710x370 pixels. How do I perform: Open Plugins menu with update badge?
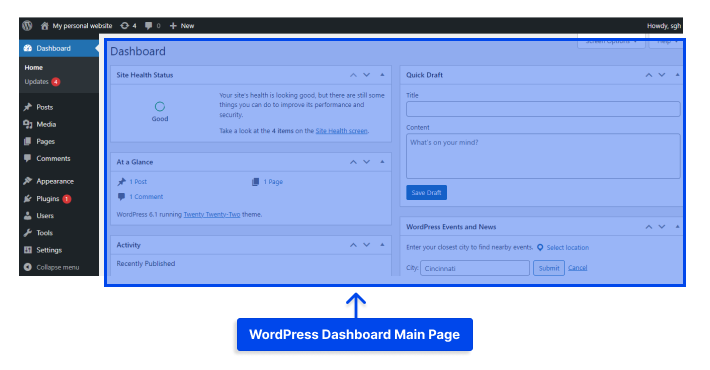48,198
